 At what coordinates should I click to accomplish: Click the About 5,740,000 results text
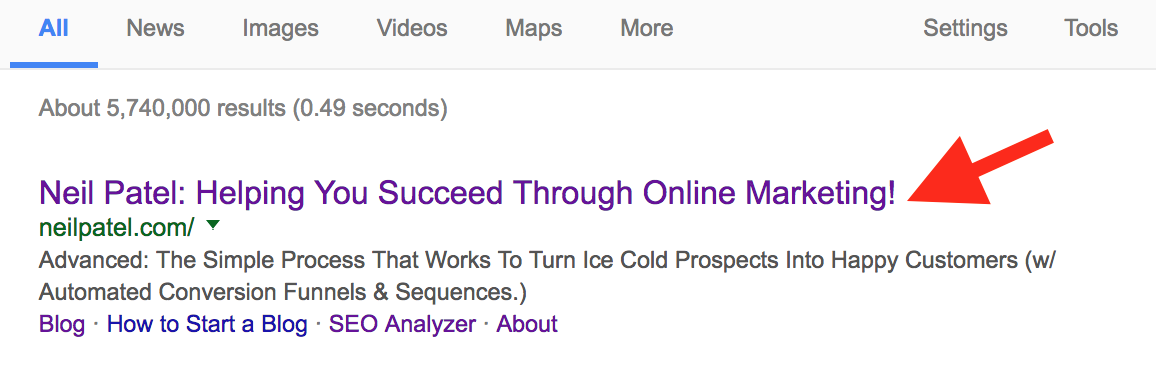click(243, 109)
